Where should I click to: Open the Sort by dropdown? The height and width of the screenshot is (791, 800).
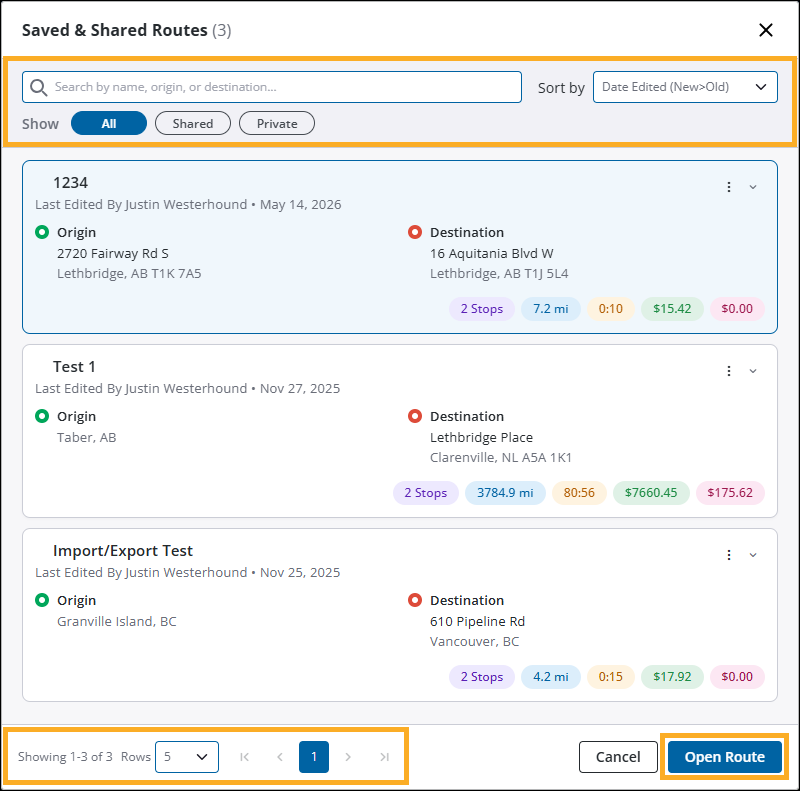(x=685, y=87)
